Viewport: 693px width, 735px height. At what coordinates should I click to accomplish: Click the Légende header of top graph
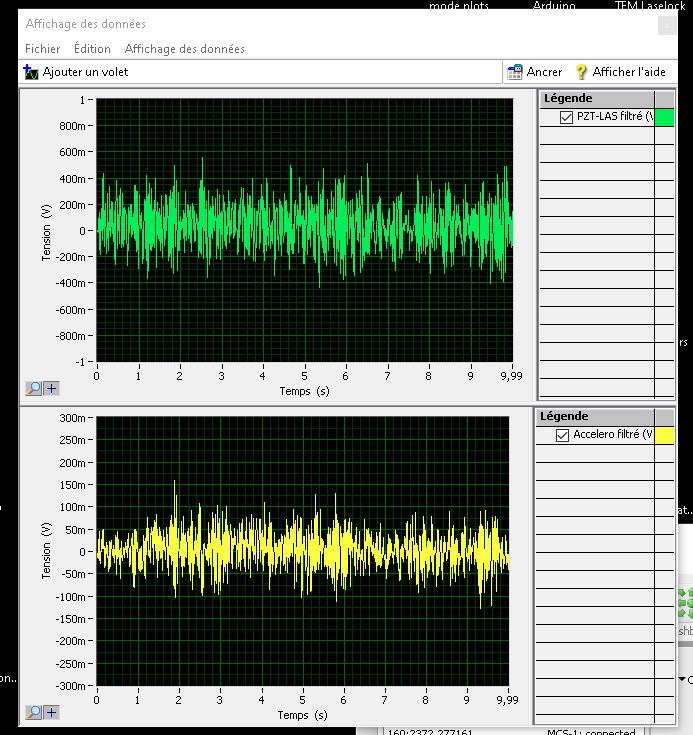pyautogui.click(x=568, y=98)
